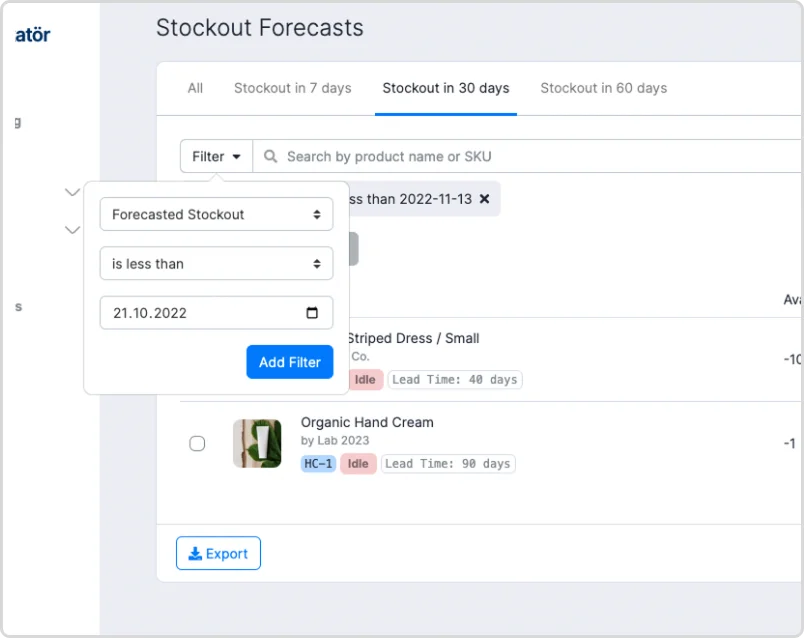
Task: Click the magnifying glass search icon
Action: pyautogui.click(x=270, y=156)
